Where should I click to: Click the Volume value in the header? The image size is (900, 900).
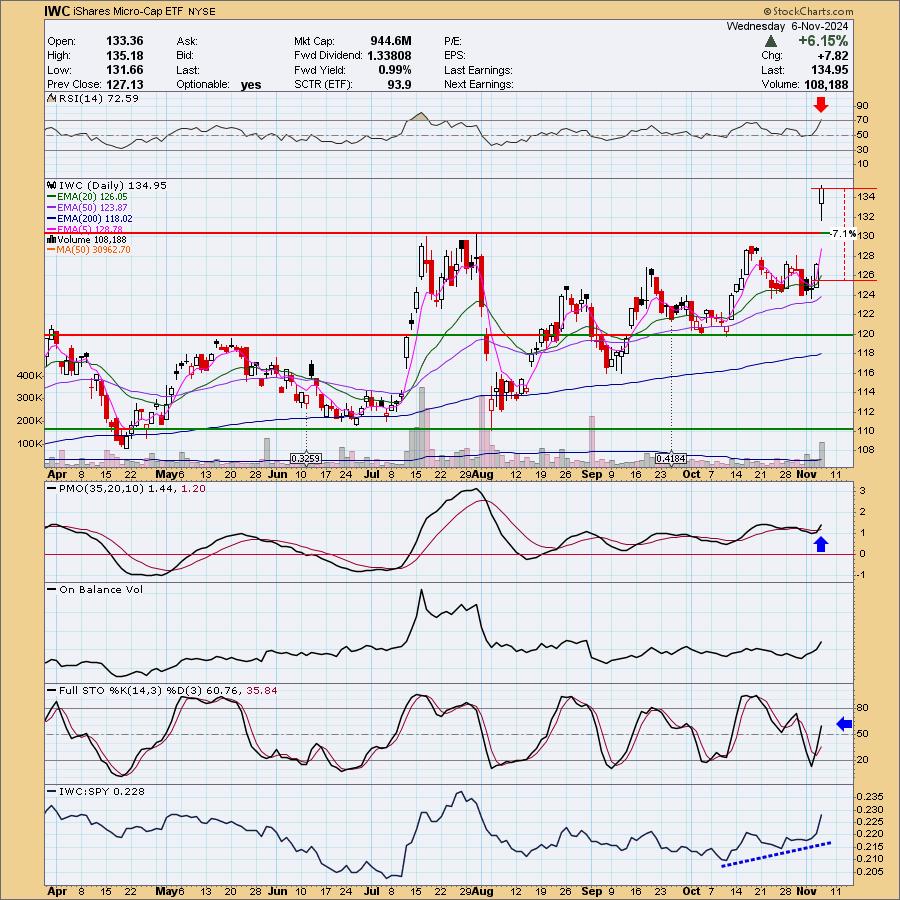pos(825,84)
